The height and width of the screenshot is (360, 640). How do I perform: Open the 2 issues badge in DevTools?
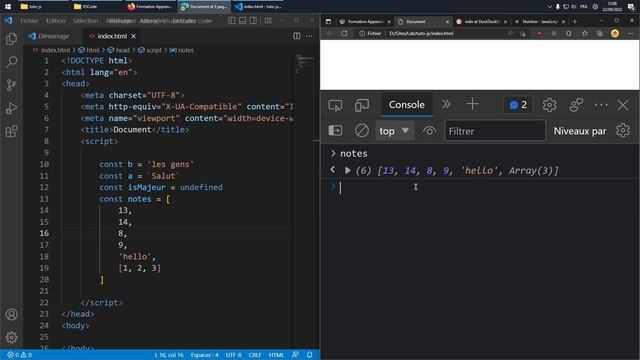tap(518, 105)
